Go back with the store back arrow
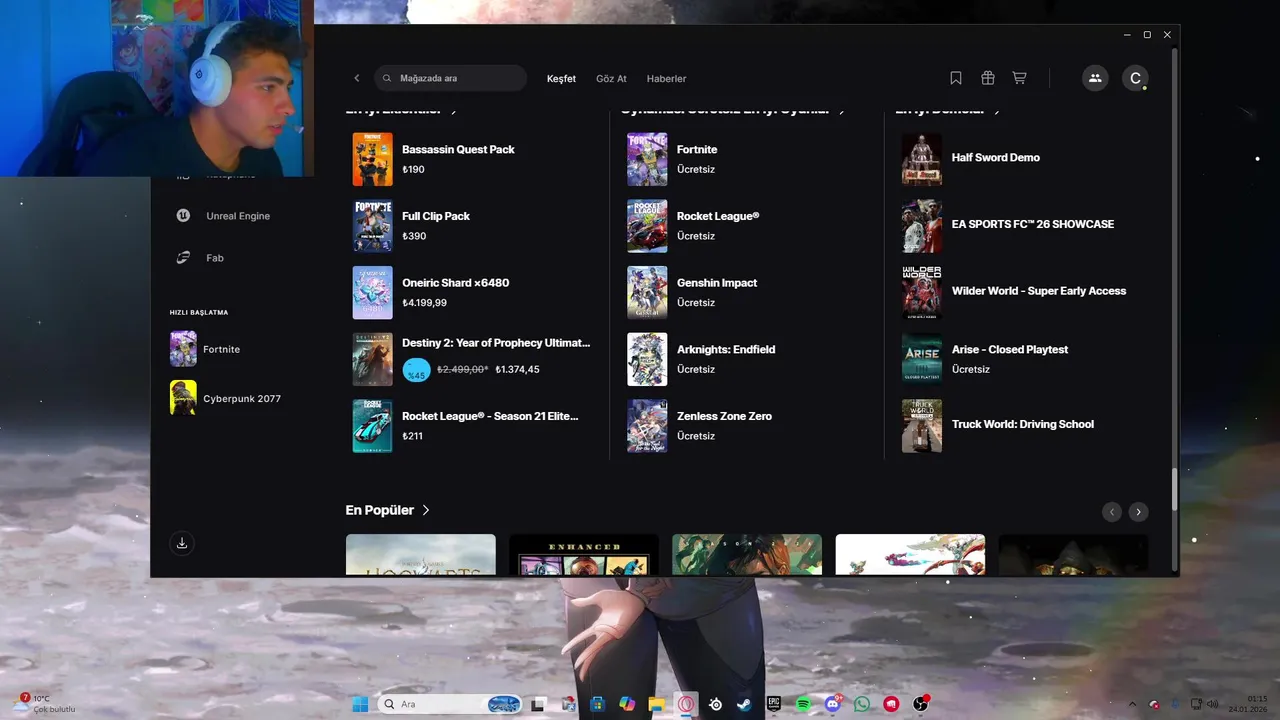This screenshot has height=720, width=1280. click(x=356, y=78)
